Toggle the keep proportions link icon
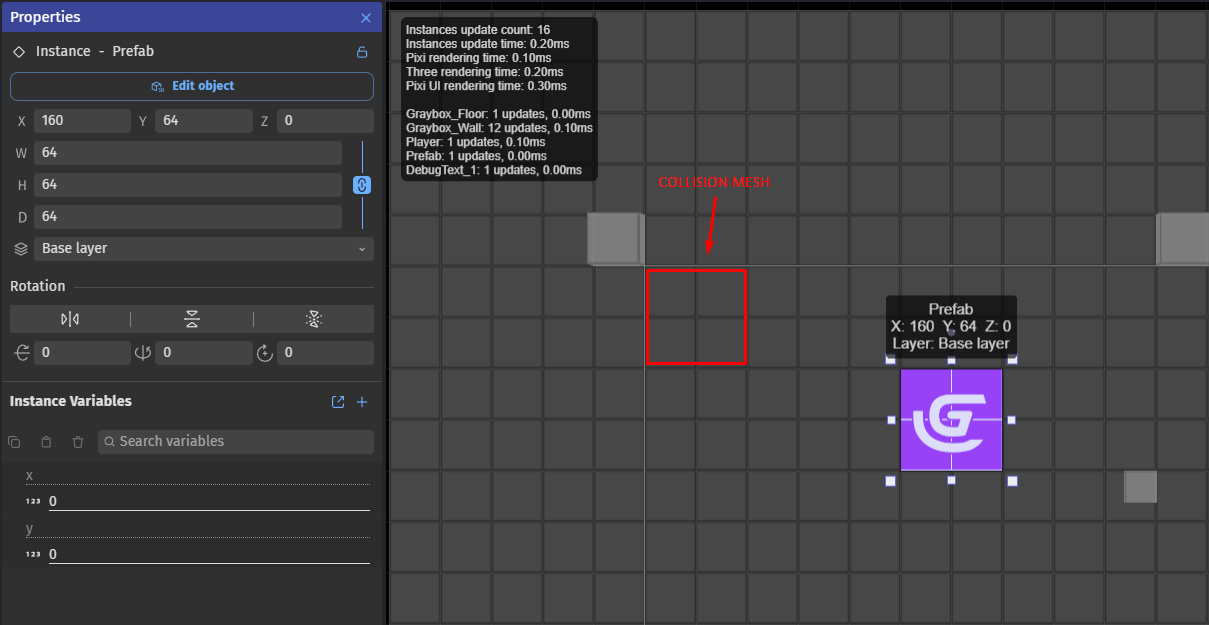The image size is (1209, 625). pyautogui.click(x=362, y=185)
